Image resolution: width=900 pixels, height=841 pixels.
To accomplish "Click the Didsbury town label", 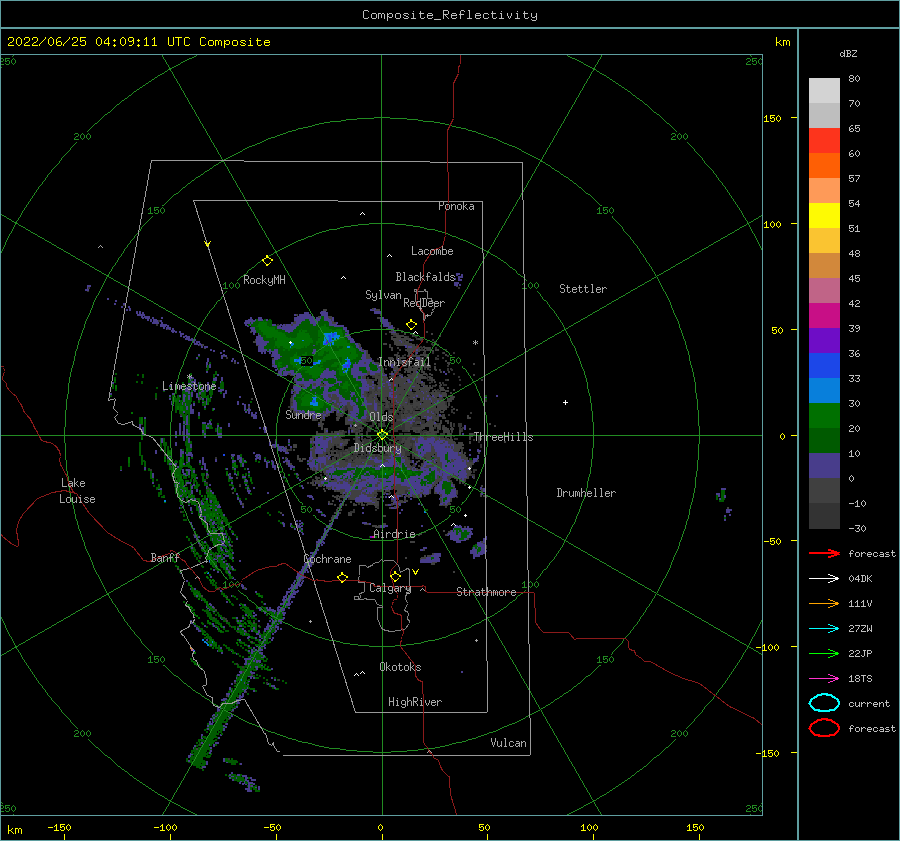I will point(378,448).
